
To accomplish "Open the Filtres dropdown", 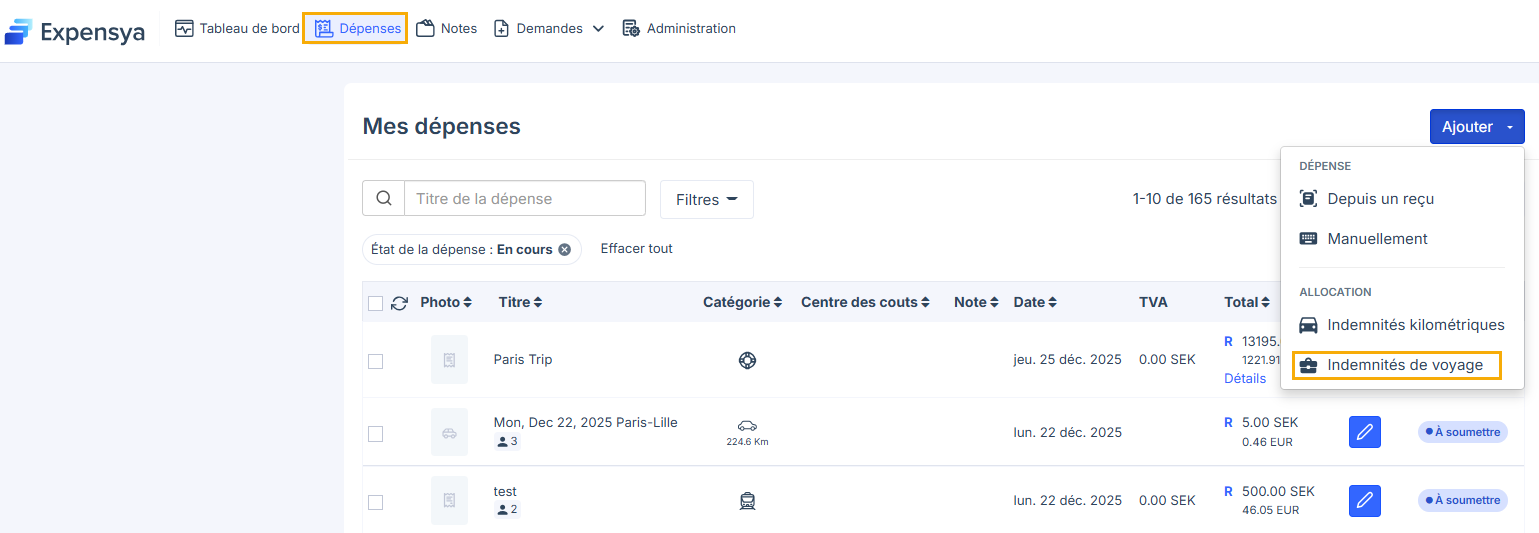I will pos(706,200).
